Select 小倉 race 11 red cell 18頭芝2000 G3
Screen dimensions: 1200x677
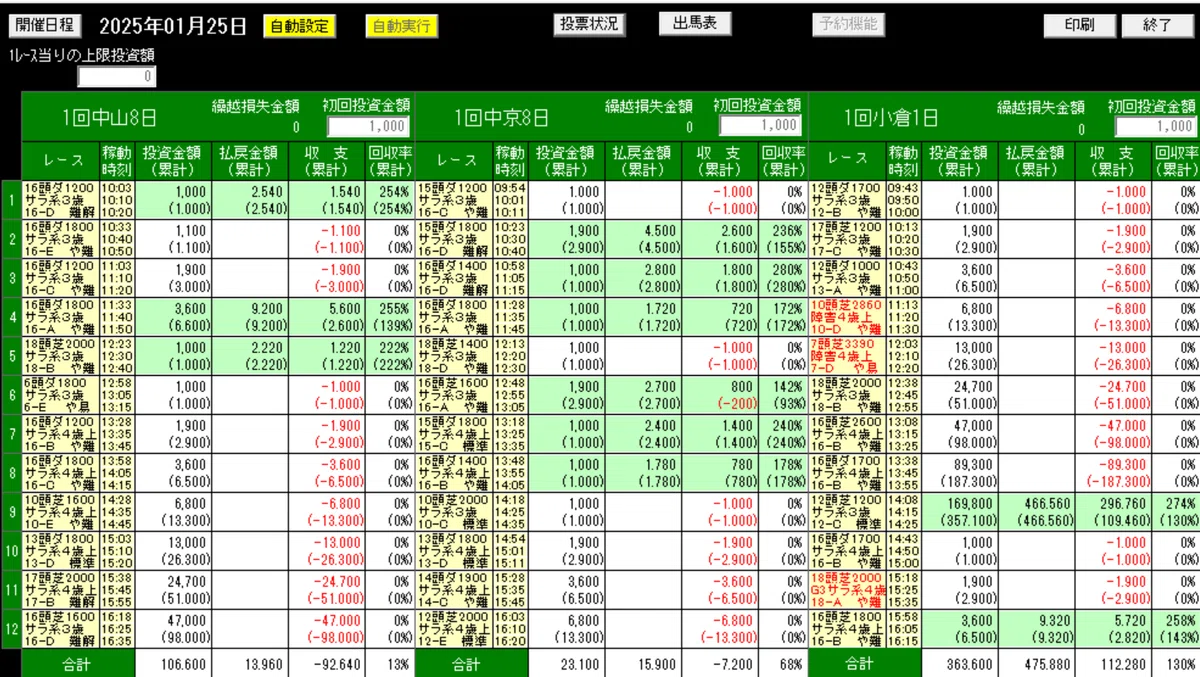point(846,590)
